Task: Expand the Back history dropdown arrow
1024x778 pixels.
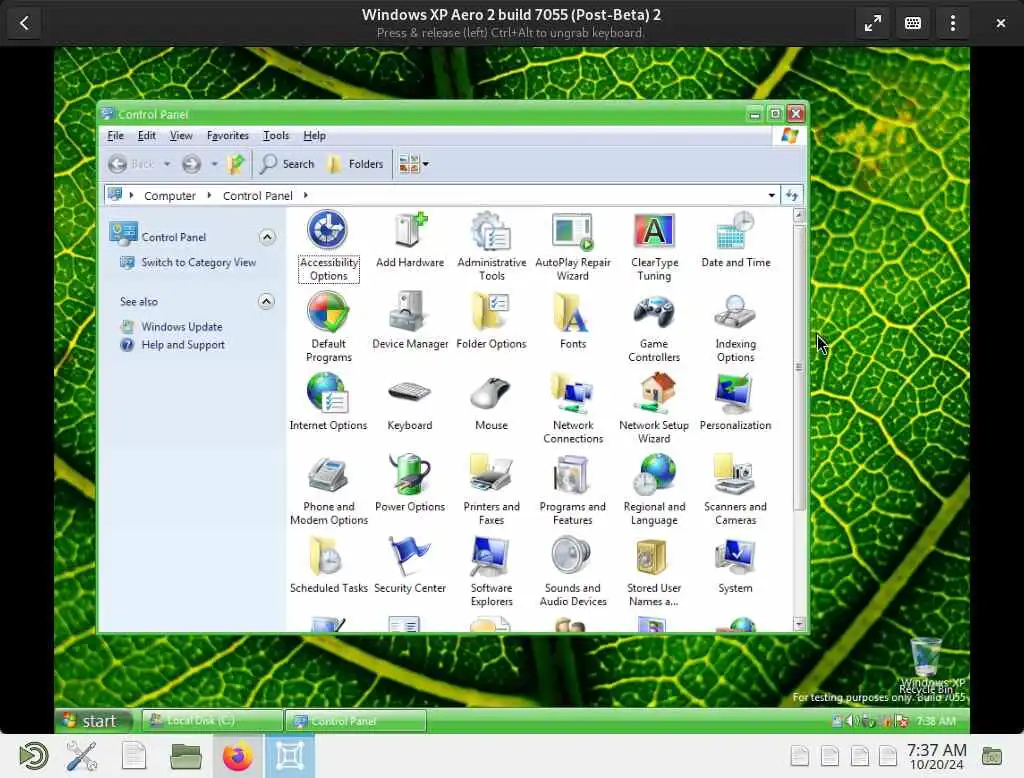Action: point(167,164)
